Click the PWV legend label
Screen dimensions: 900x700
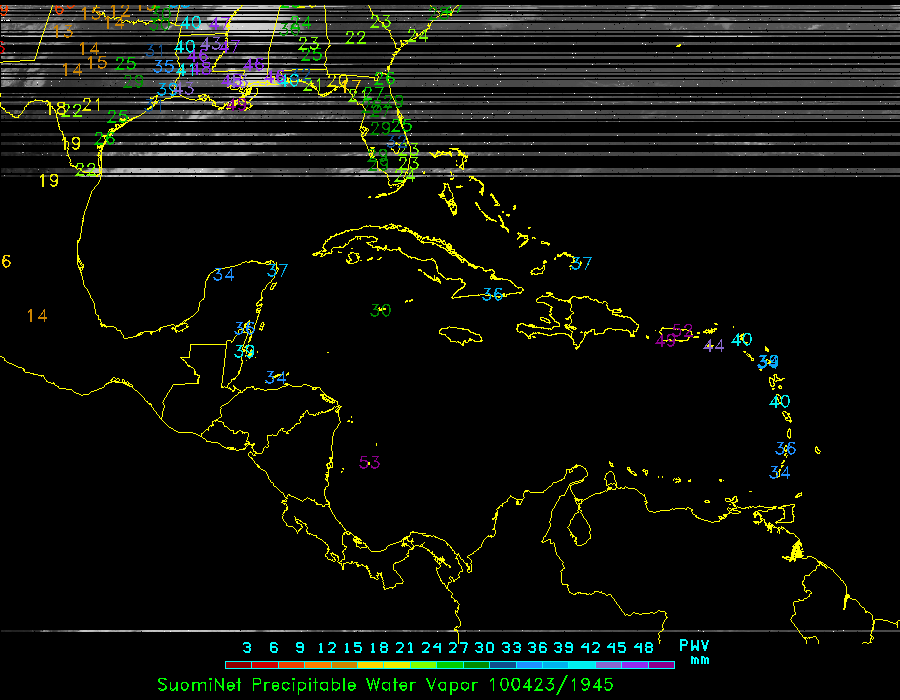694,645
